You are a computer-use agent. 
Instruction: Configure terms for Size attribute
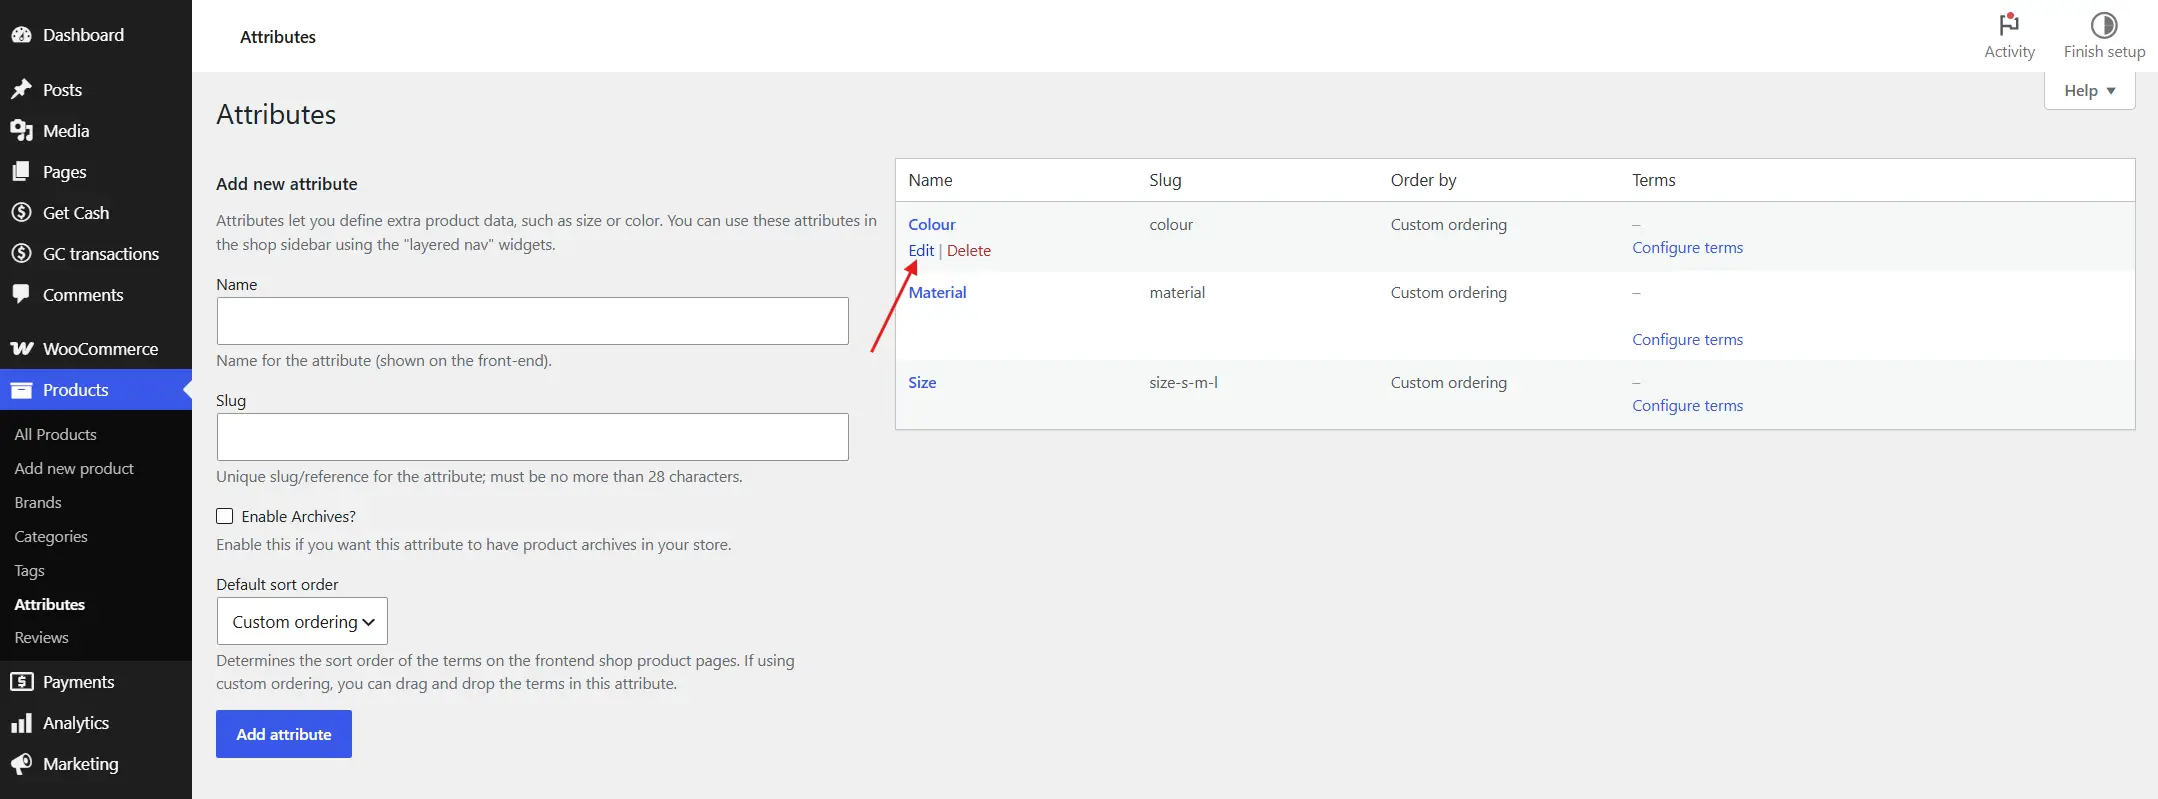(1687, 406)
